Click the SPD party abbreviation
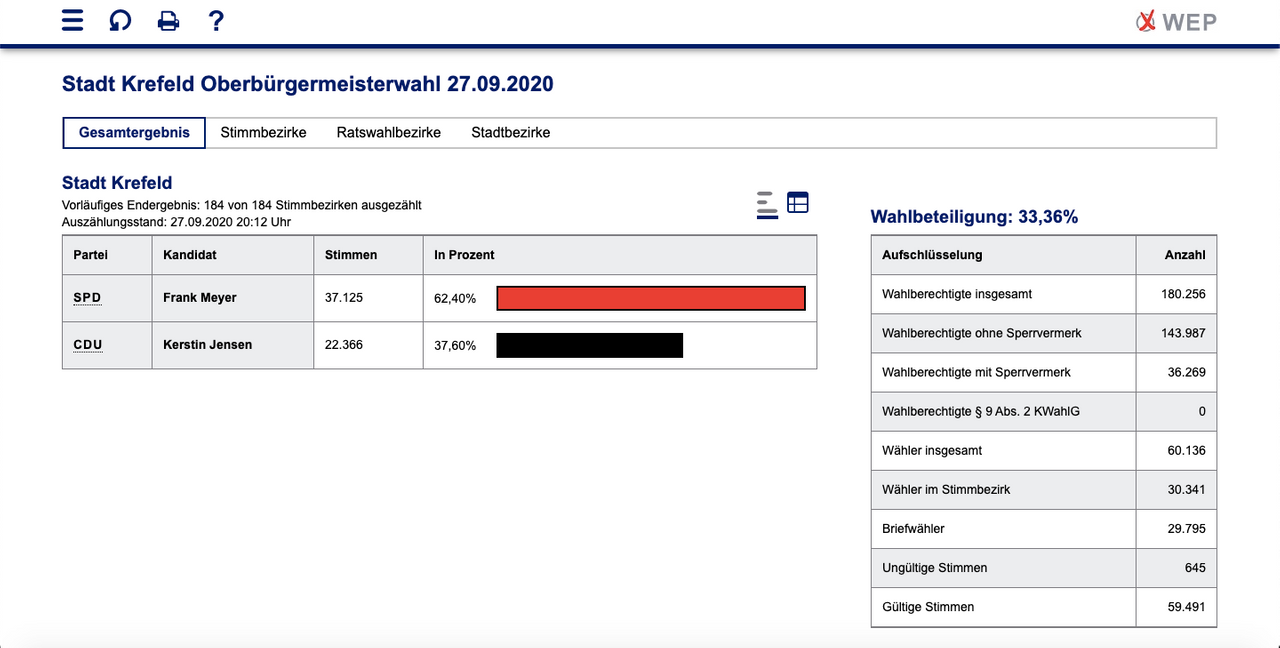The height and width of the screenshot is (648, 1280). click(x=88, y=298)
